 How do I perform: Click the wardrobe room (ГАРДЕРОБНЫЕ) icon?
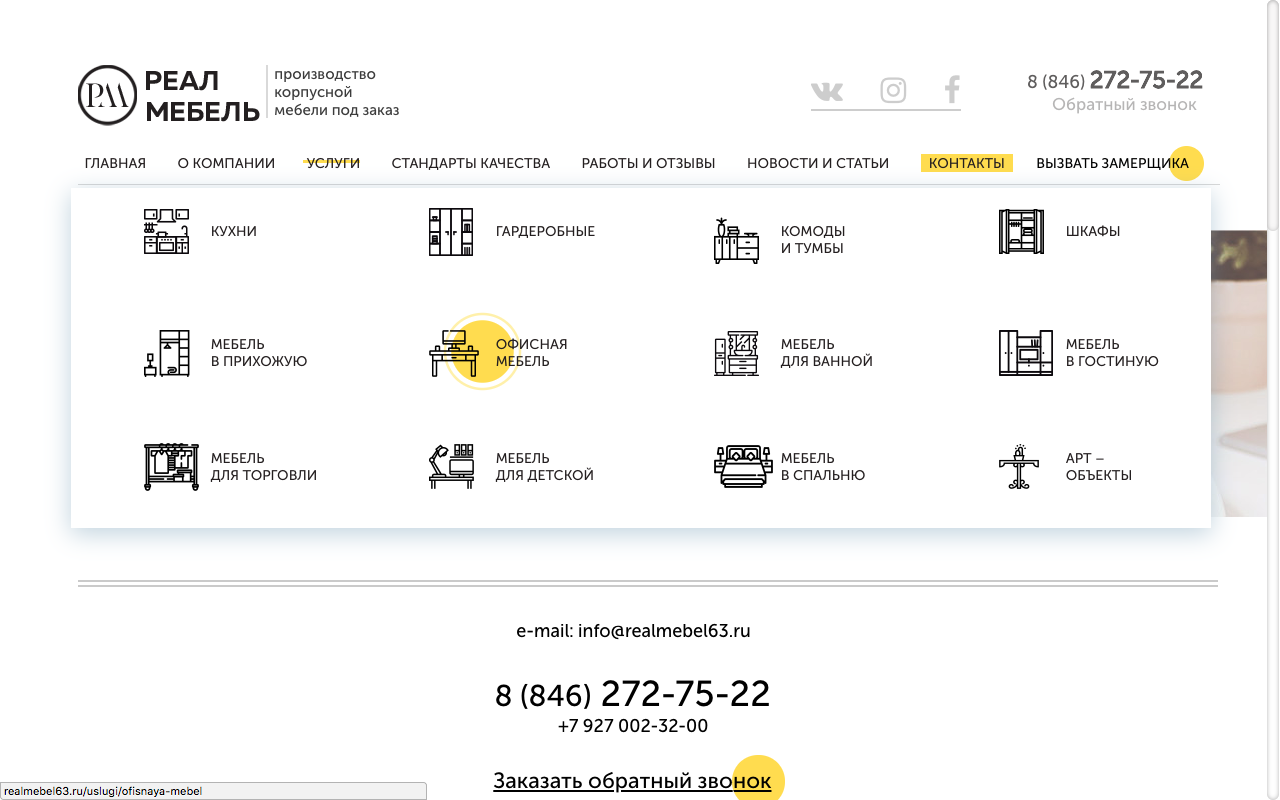click(x=451, y=231)
